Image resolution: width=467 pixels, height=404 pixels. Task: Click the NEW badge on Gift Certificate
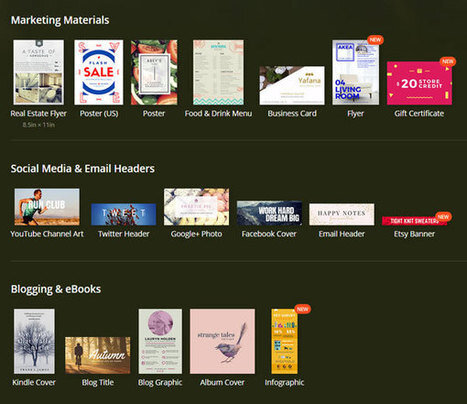(x=448, y=61)
